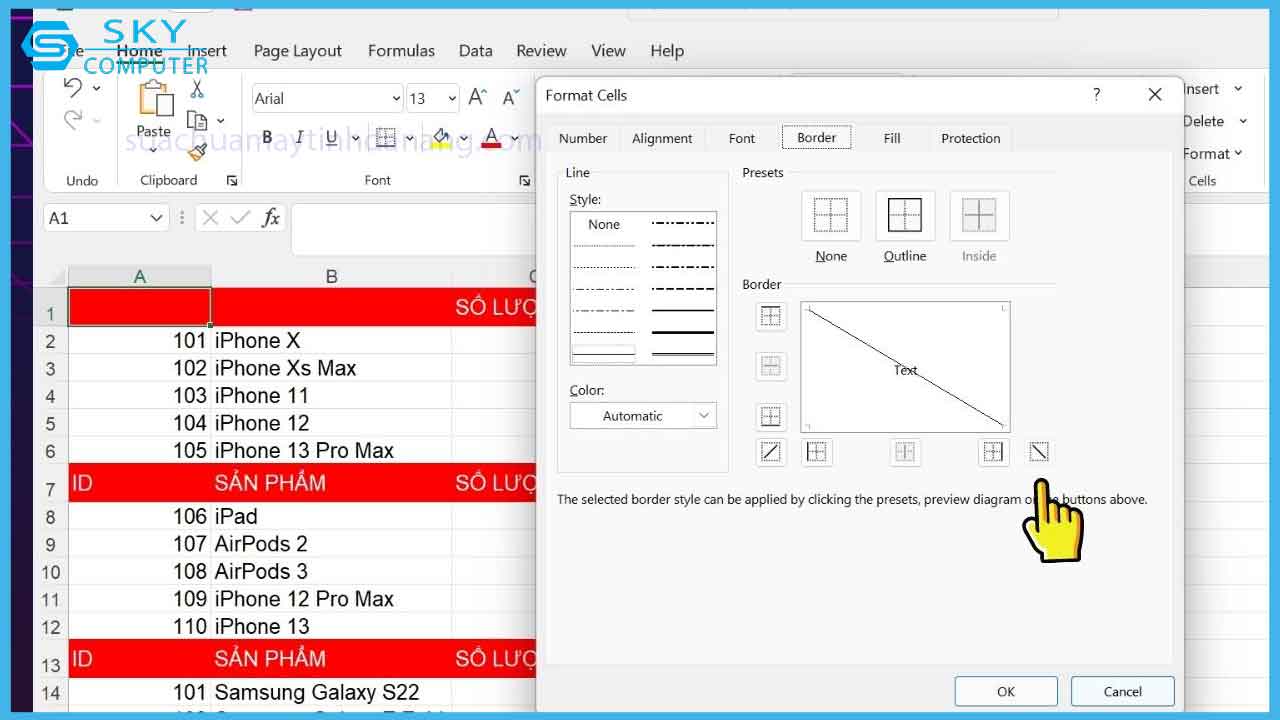Click the Insert Function fx icon

[x=271, y=218]
